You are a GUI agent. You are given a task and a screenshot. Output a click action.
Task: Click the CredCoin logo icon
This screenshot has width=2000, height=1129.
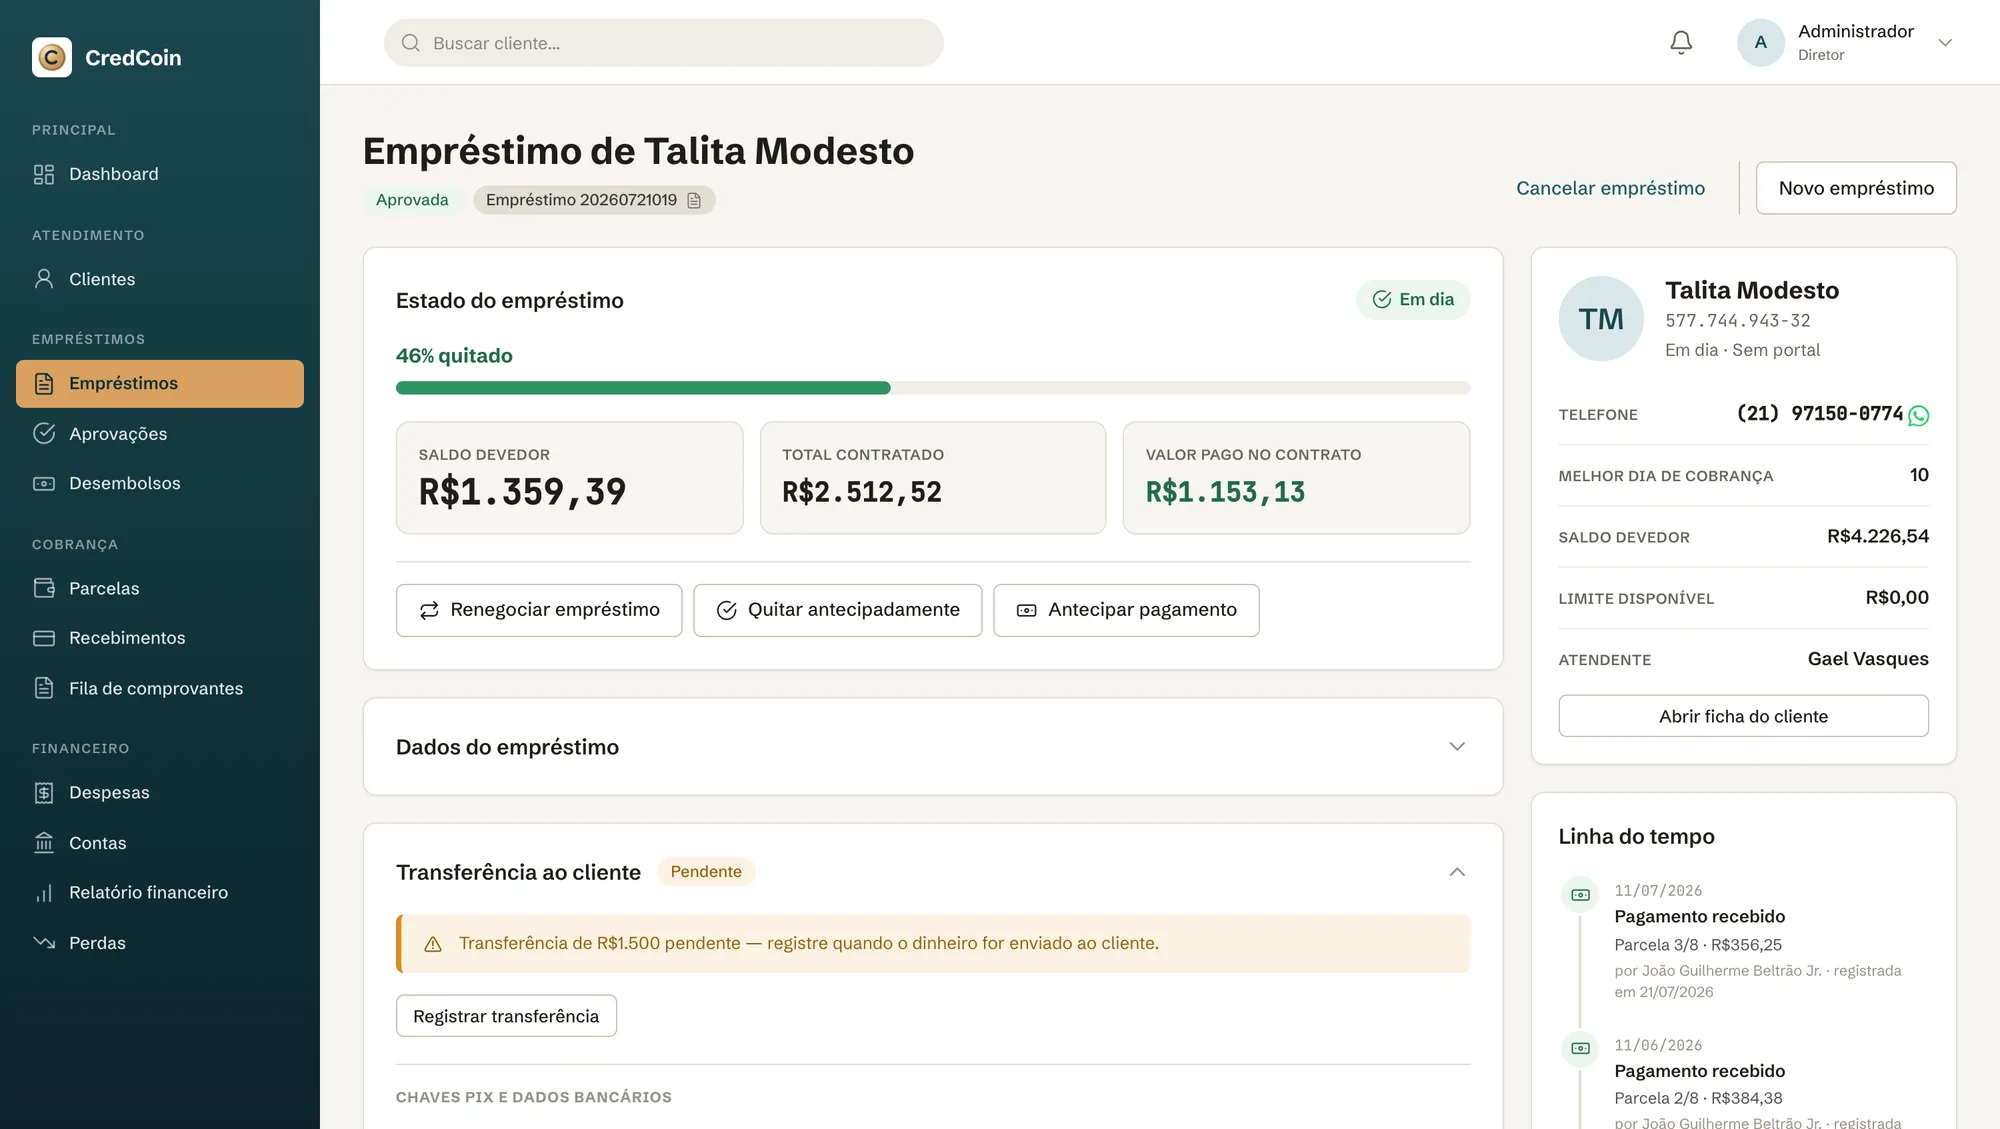(52, 57)
